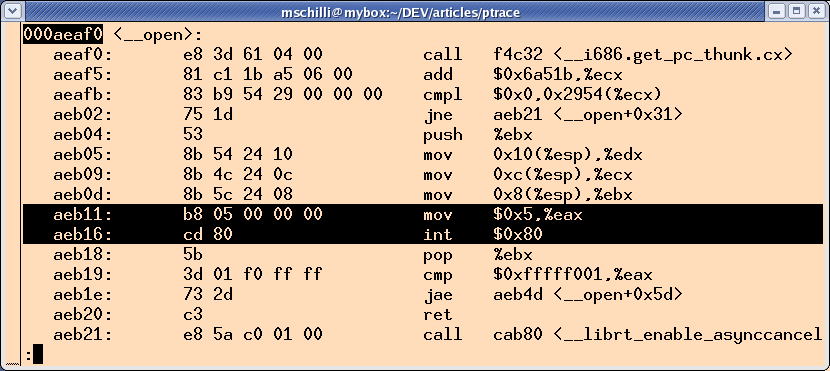The width and height of the screenshot is (830, 371).
Task: Click highlighted address aeb16:
Action: tap(83, 234)
